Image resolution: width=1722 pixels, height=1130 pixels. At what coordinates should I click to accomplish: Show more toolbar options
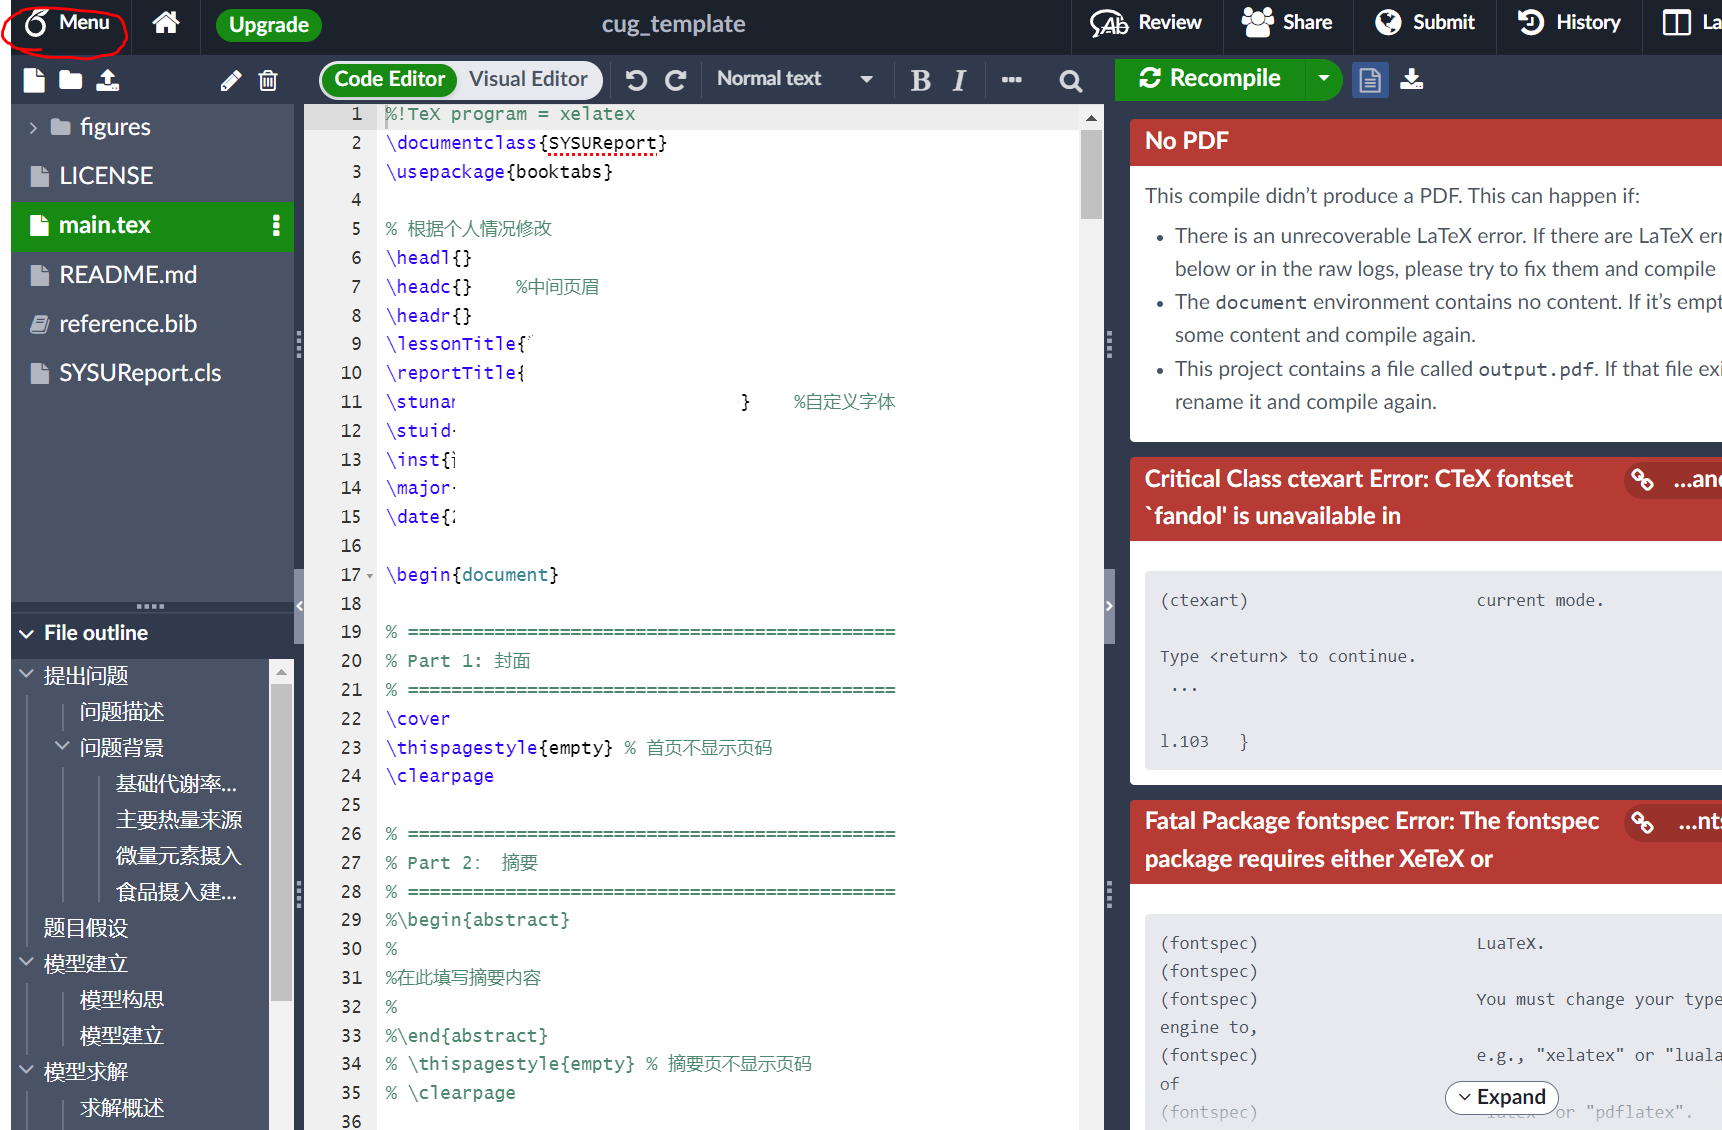click(1012, 80)
